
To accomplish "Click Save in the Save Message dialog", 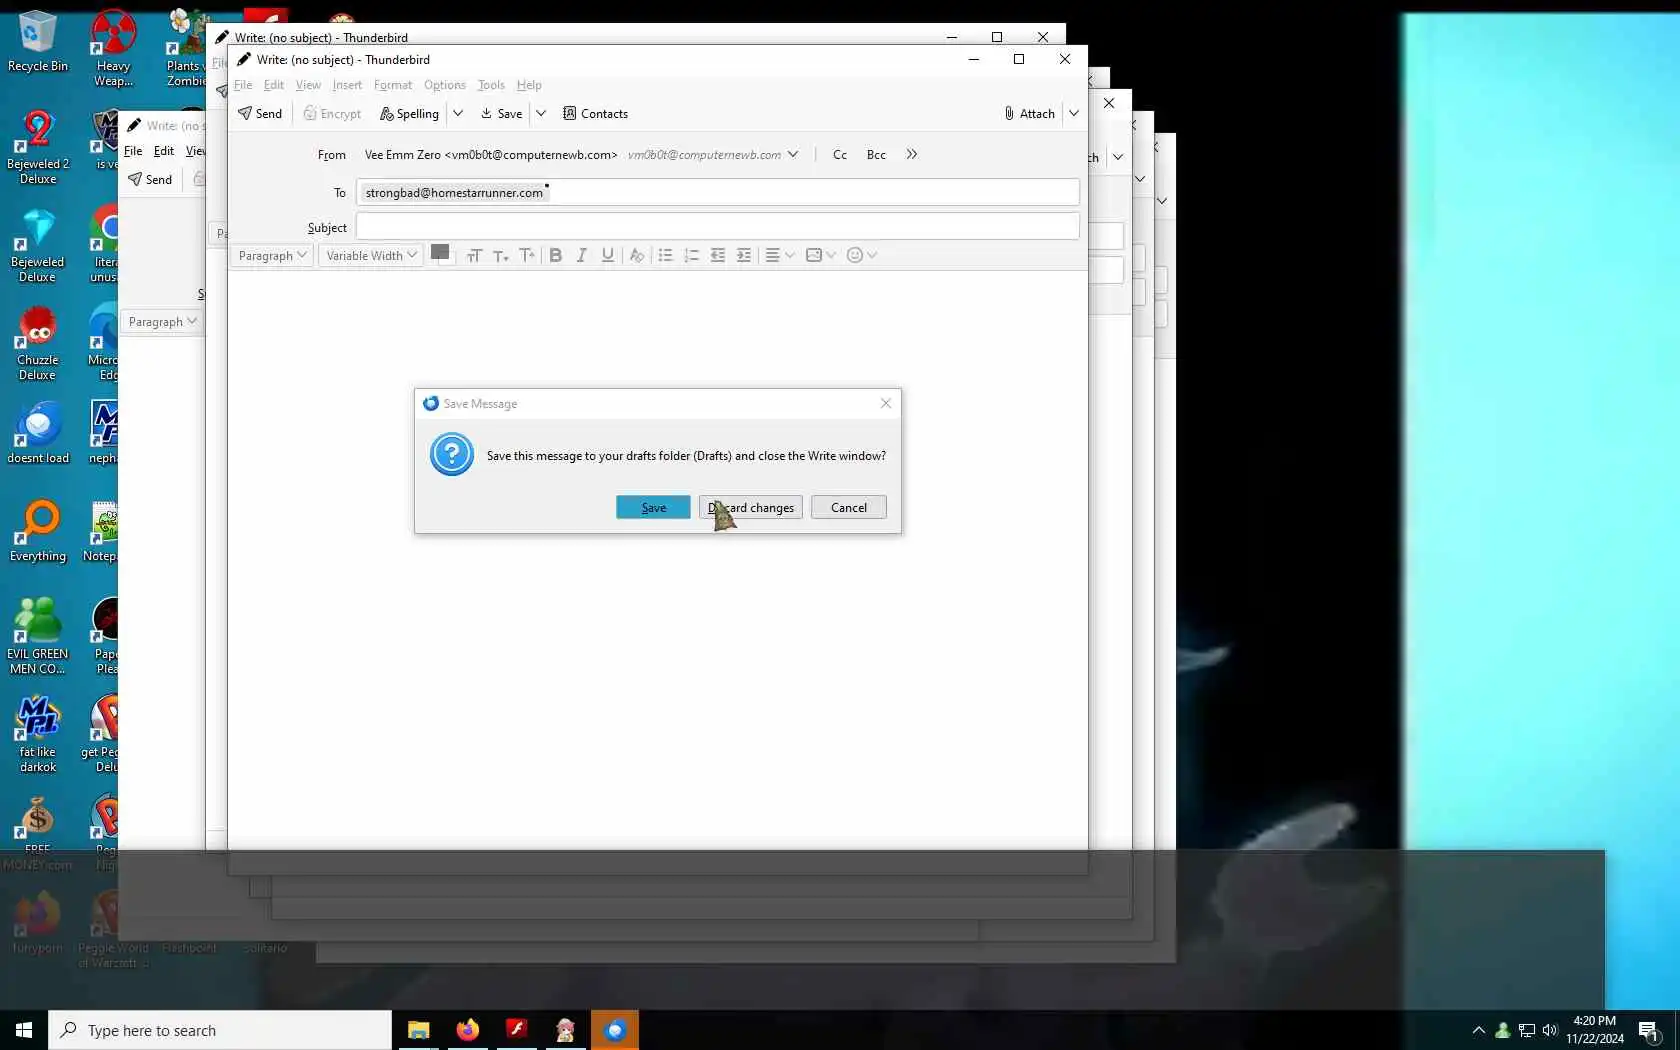I will 653,507.
